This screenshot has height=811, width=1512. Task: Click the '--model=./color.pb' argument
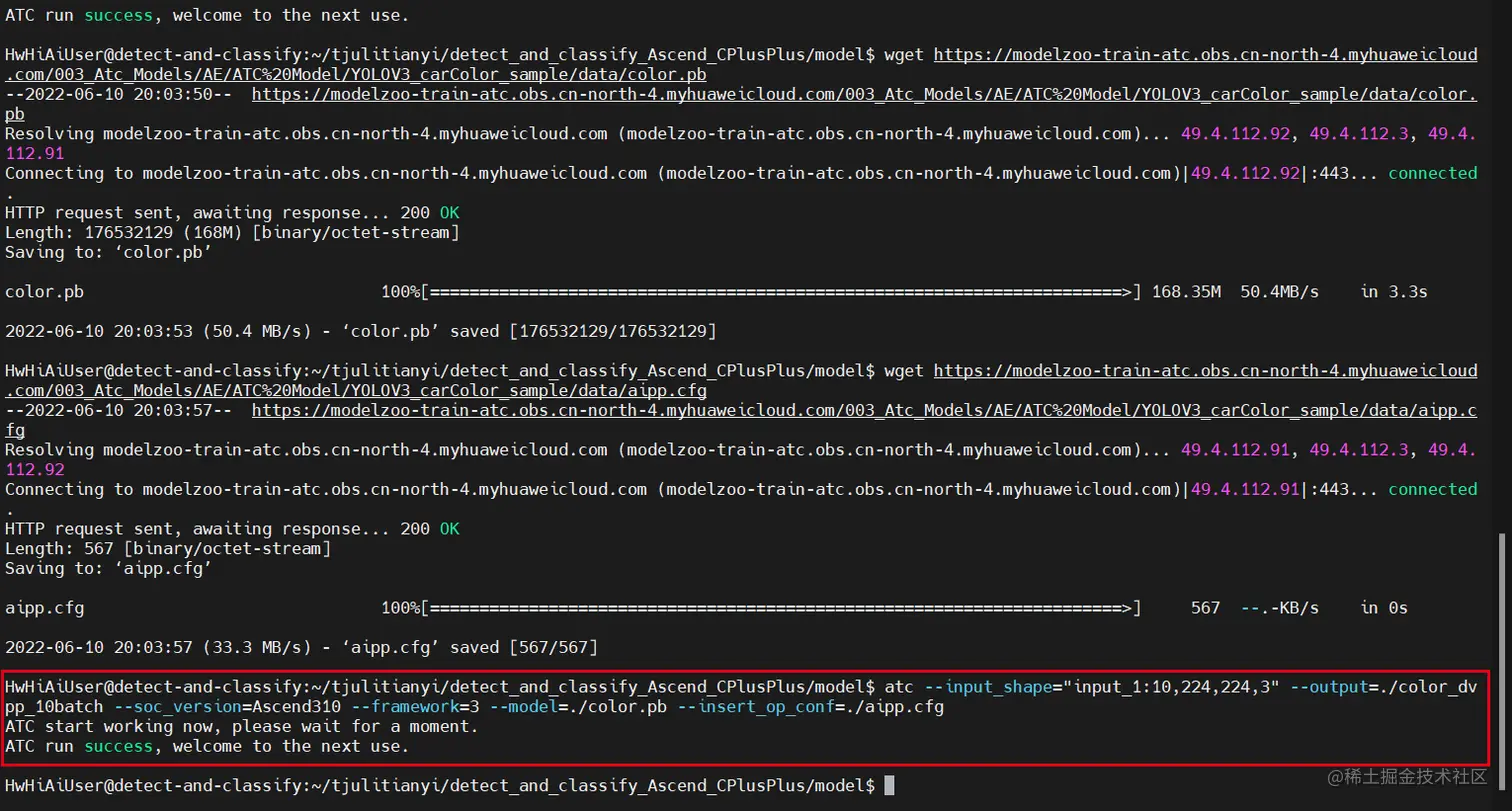click(580, 707)
